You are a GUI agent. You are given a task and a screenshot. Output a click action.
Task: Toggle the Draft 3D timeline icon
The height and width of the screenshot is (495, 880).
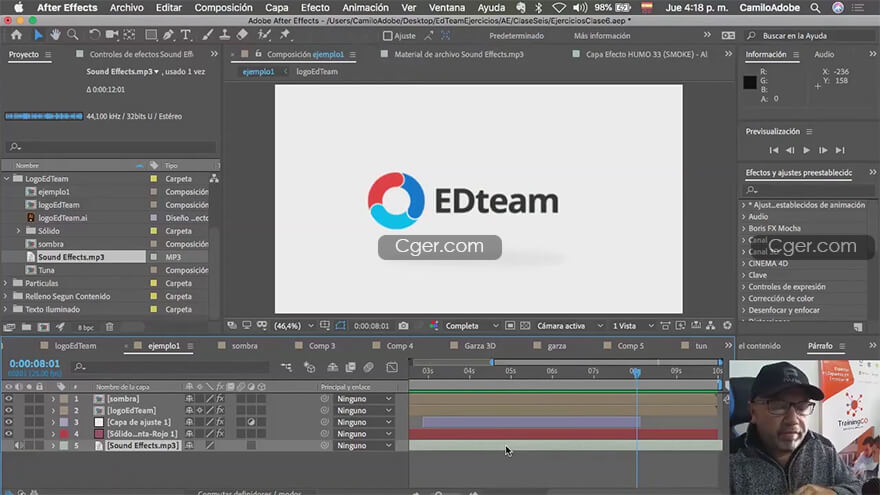click(309, 367)
